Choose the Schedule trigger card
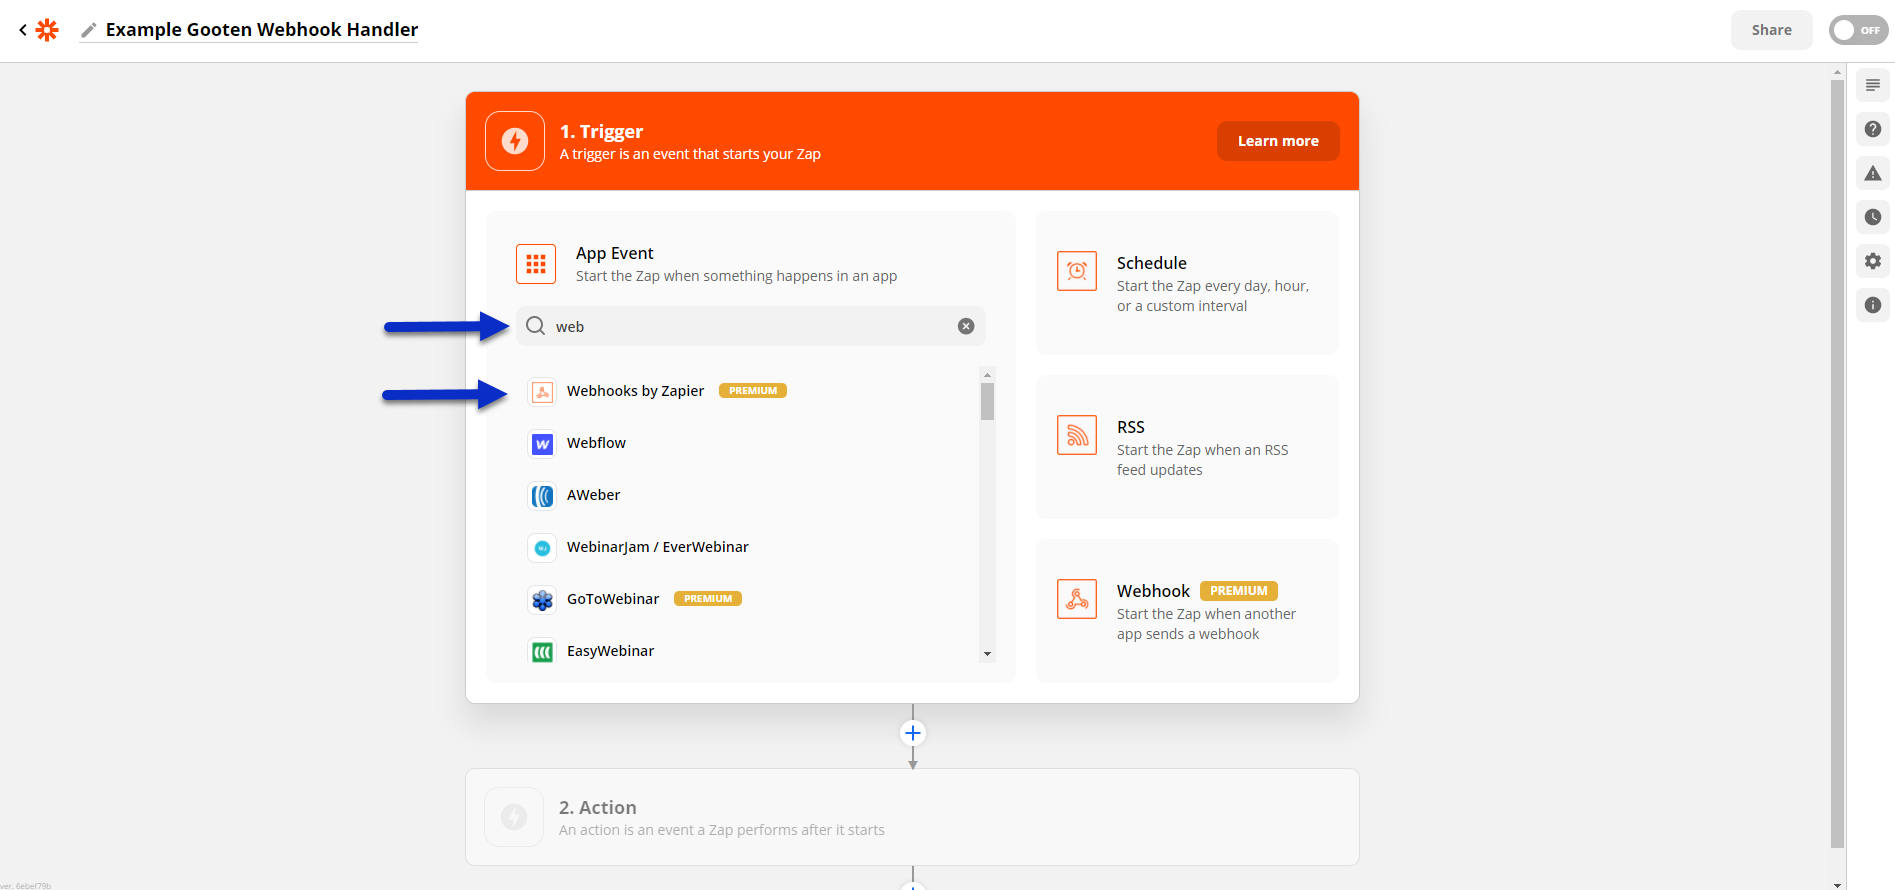 click(x=1187, y=283)
